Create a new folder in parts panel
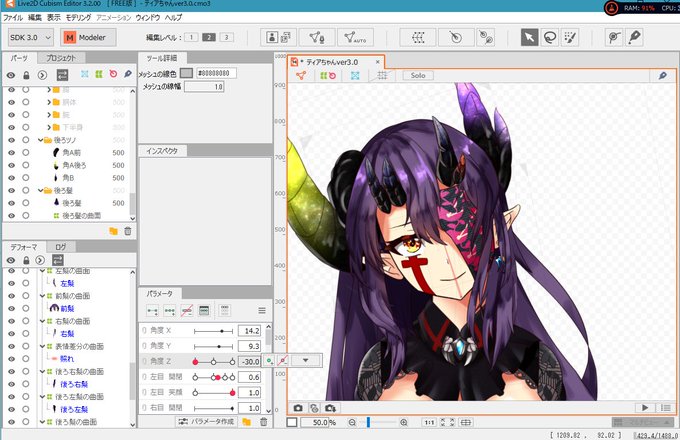The width and height of the screenshot is (680, 440). pos(114,231)
